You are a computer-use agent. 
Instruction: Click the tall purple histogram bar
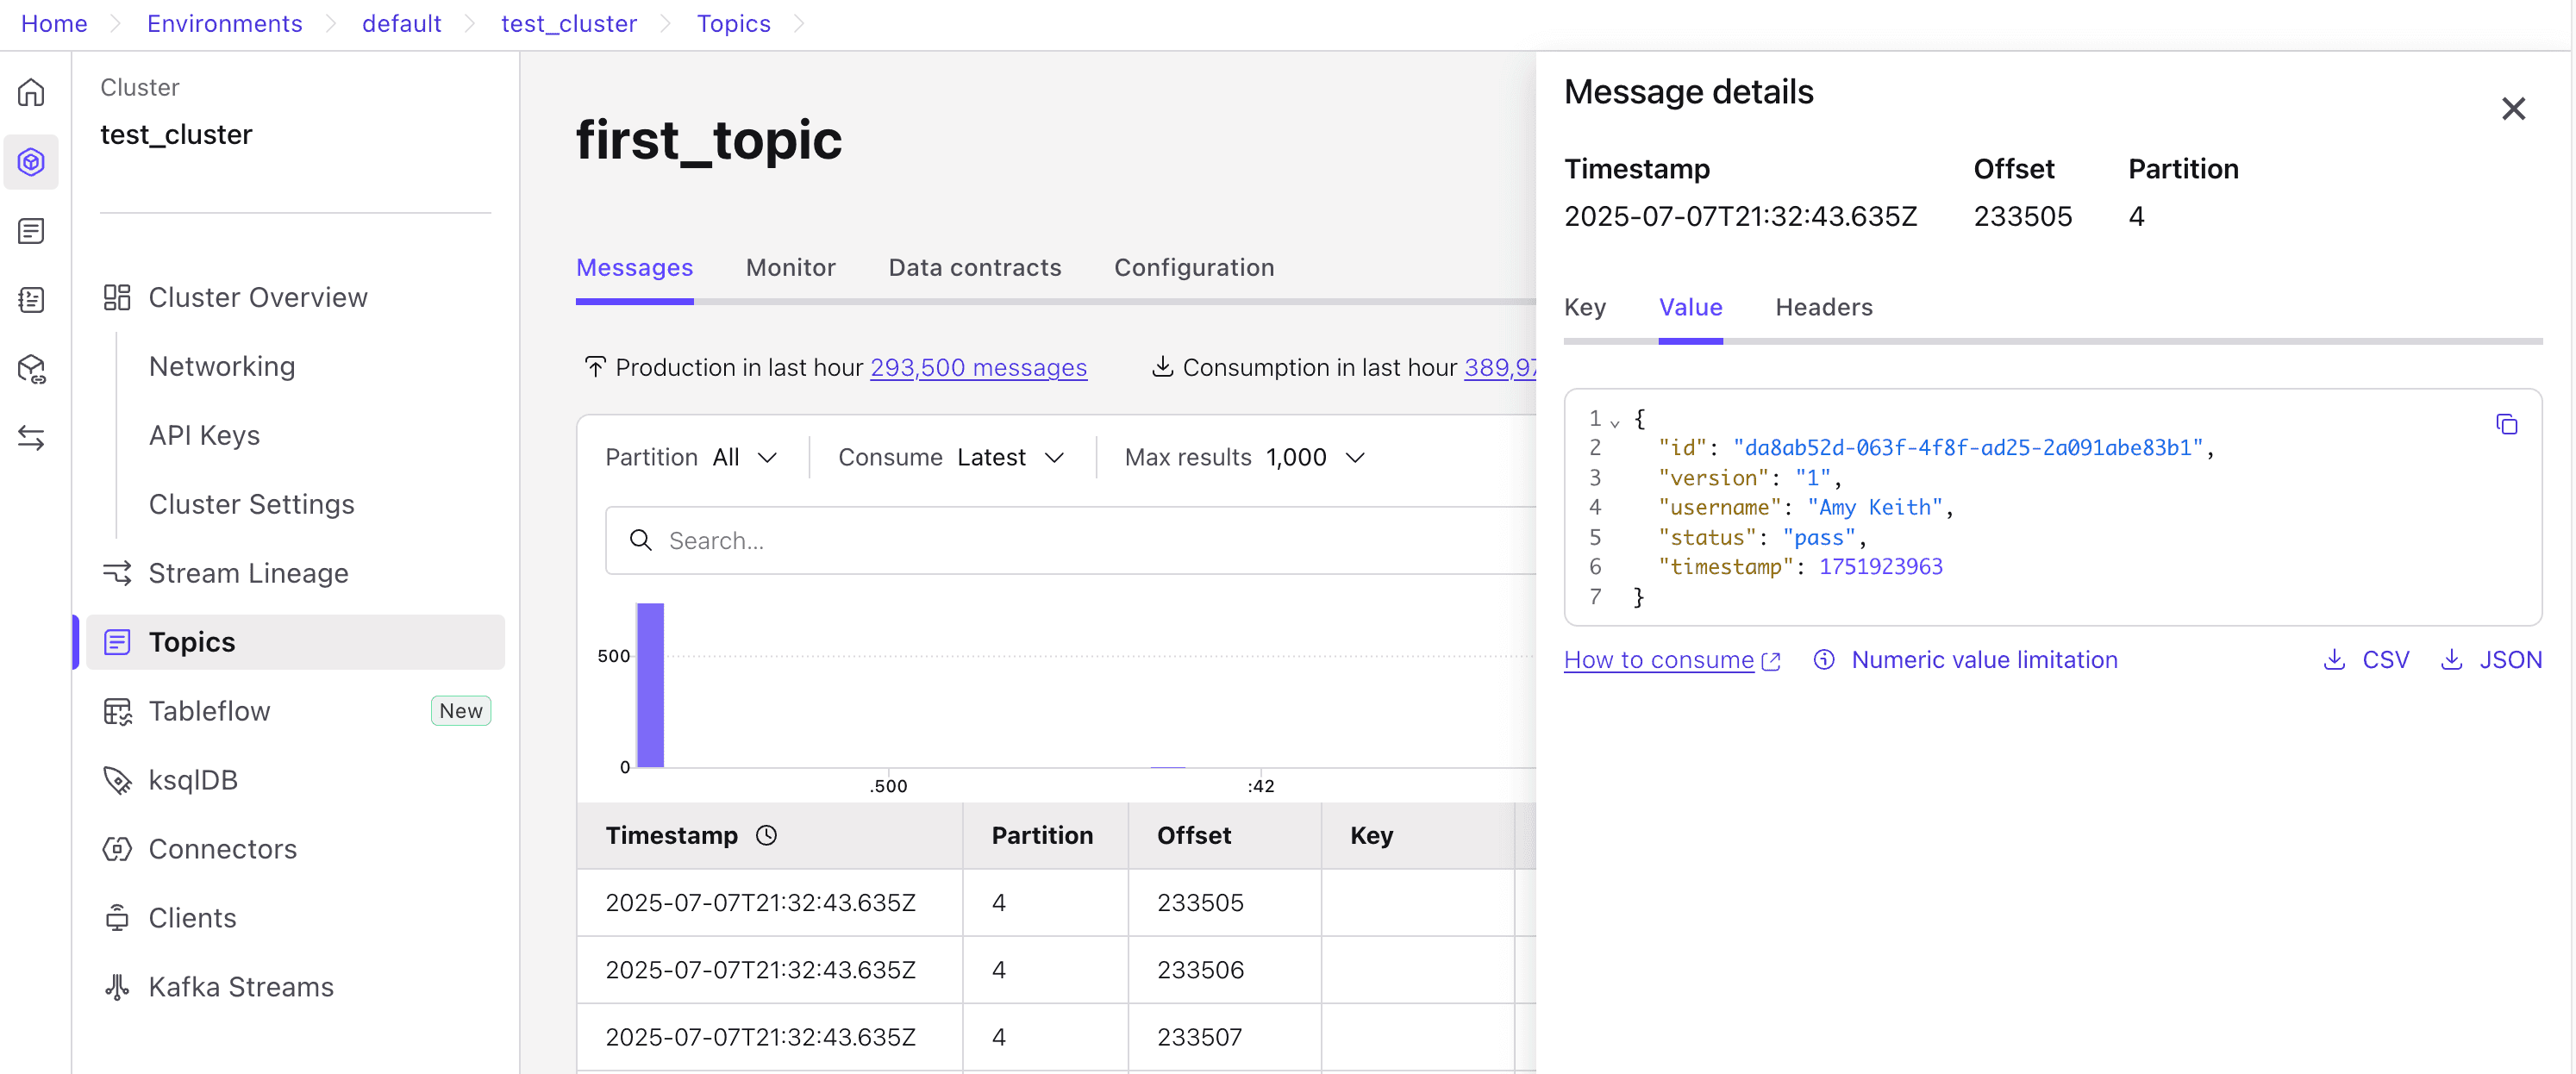(x=650, y=685)
